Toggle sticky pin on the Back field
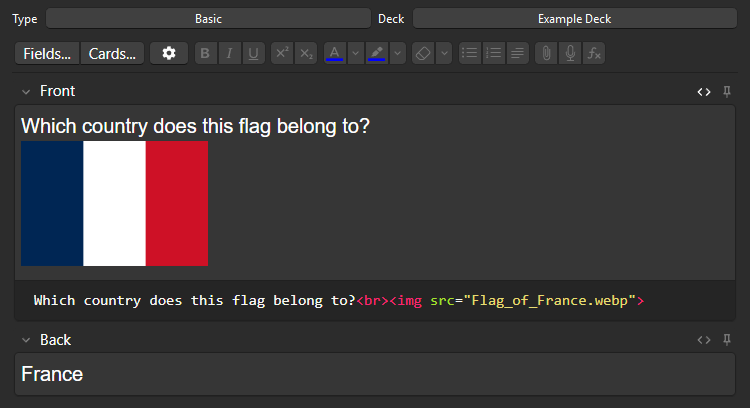The height and width of the screenshot is (408, 750). 727,340
